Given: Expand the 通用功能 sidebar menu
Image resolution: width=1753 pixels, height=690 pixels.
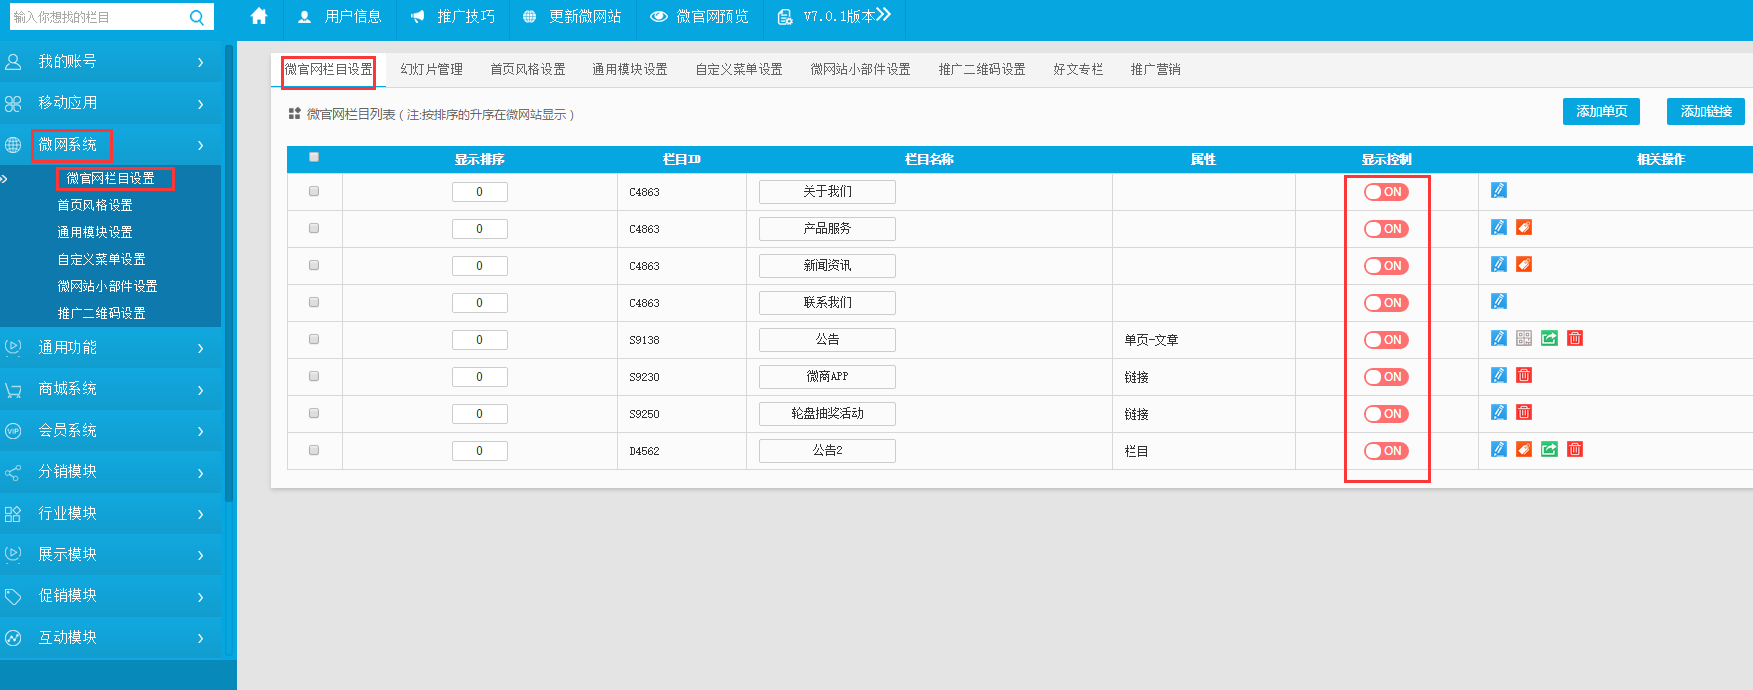Looking at the screenshot, I should pyautogui.click(x=110, y=347).
